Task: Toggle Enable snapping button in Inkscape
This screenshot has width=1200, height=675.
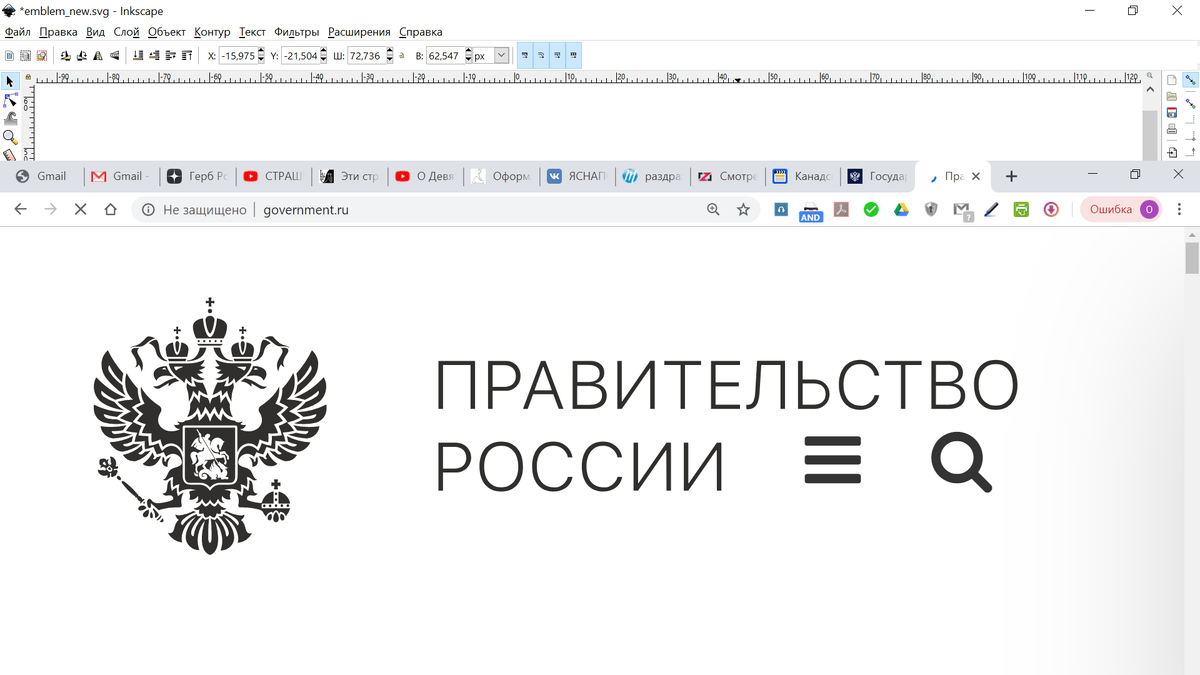Action: point(1190,81)
